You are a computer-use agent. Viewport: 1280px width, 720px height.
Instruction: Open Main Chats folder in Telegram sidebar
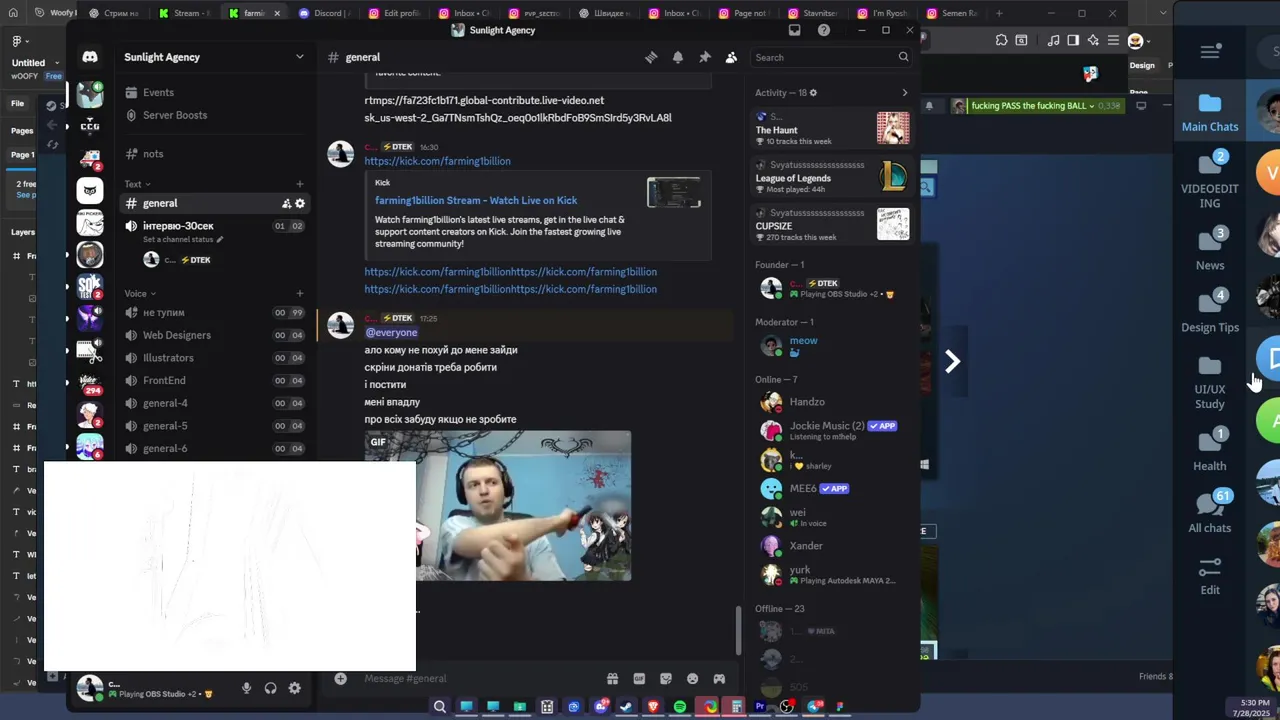1210,113
